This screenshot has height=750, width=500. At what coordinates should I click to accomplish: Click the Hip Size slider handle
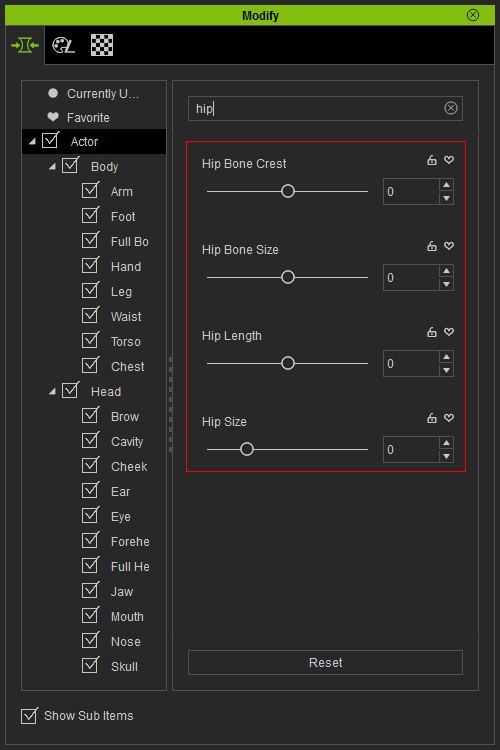[247, 450]
